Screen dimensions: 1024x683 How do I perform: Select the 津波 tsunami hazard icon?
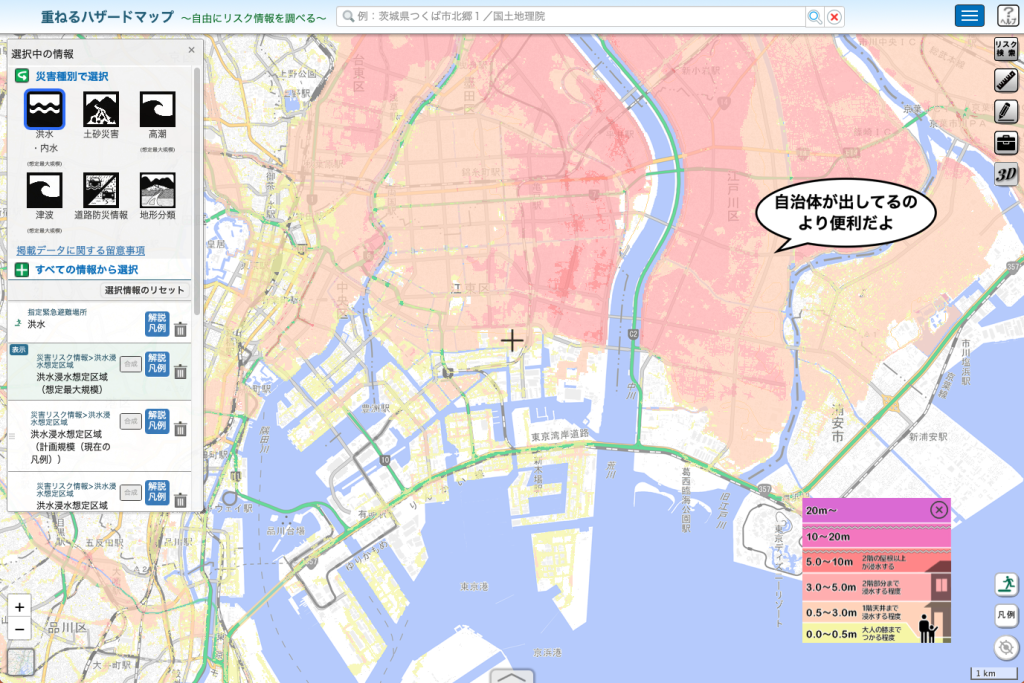[45, 190]
